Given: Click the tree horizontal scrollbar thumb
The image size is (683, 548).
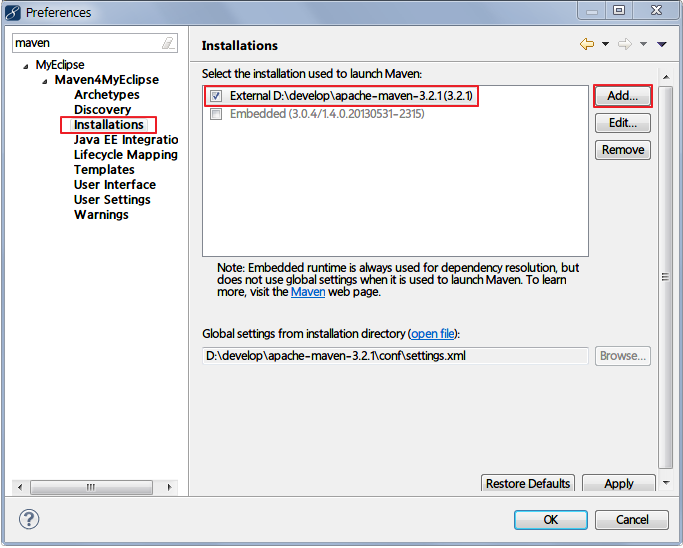Looking at the screenshot, I should (x=91, y=487).
